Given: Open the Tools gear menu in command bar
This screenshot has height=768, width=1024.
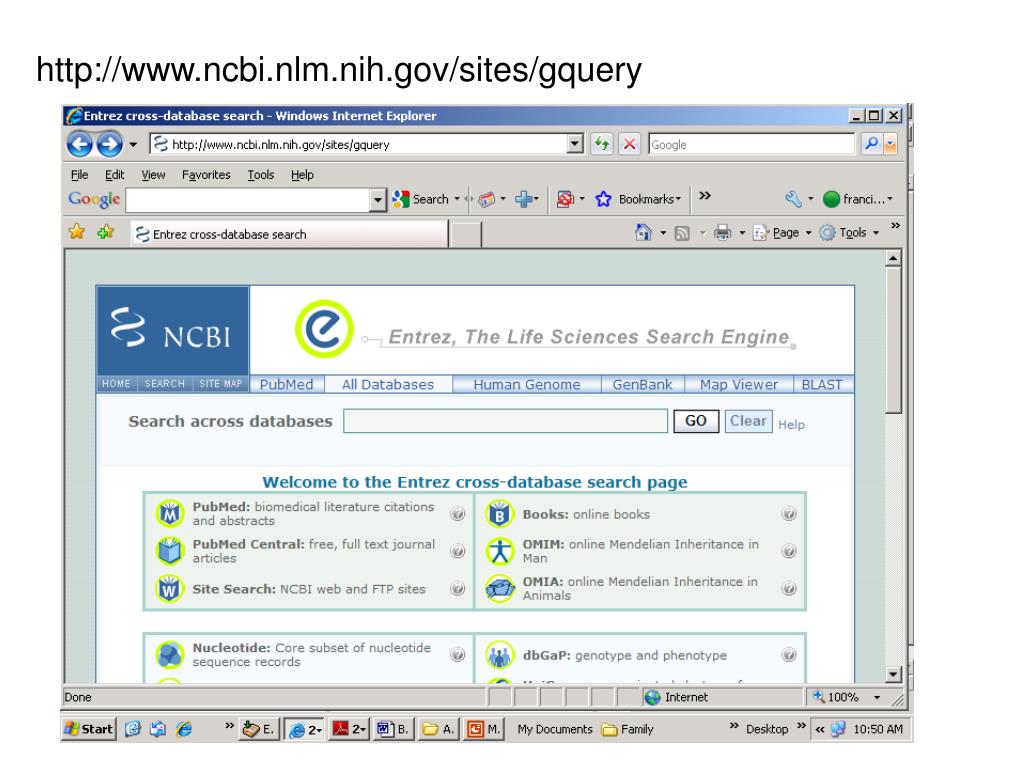Looking at the screenshot, I should (x=849, y=232).
